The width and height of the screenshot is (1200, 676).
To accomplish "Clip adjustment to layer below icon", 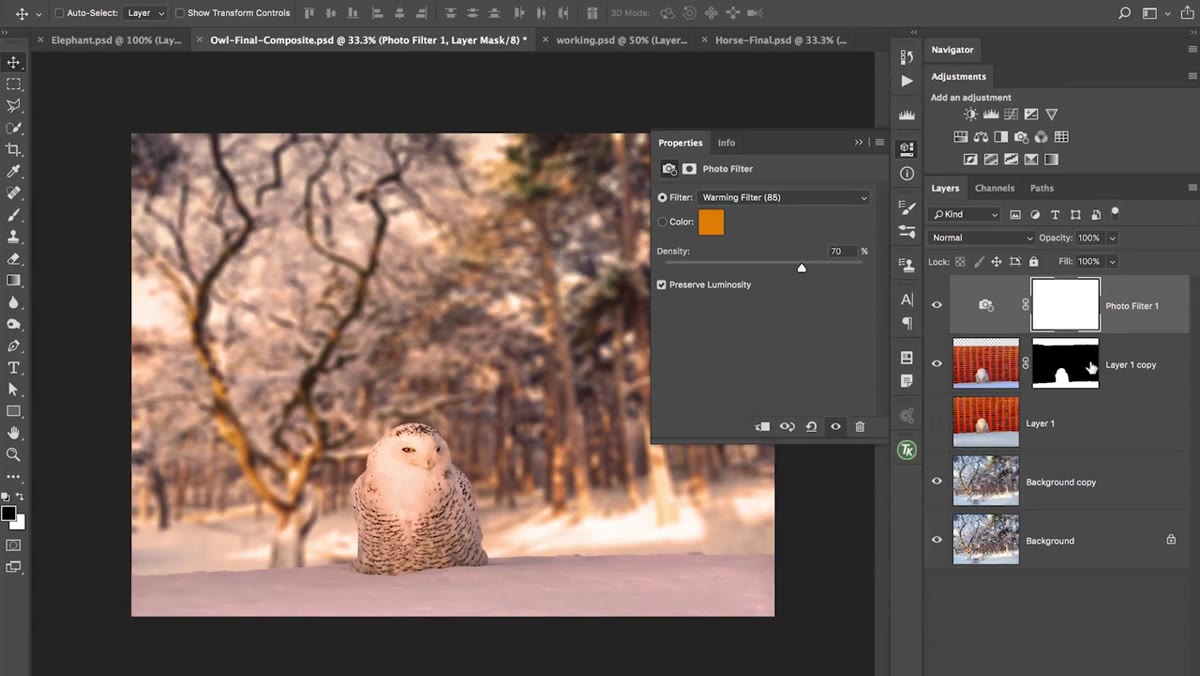I will coord(763,427).
